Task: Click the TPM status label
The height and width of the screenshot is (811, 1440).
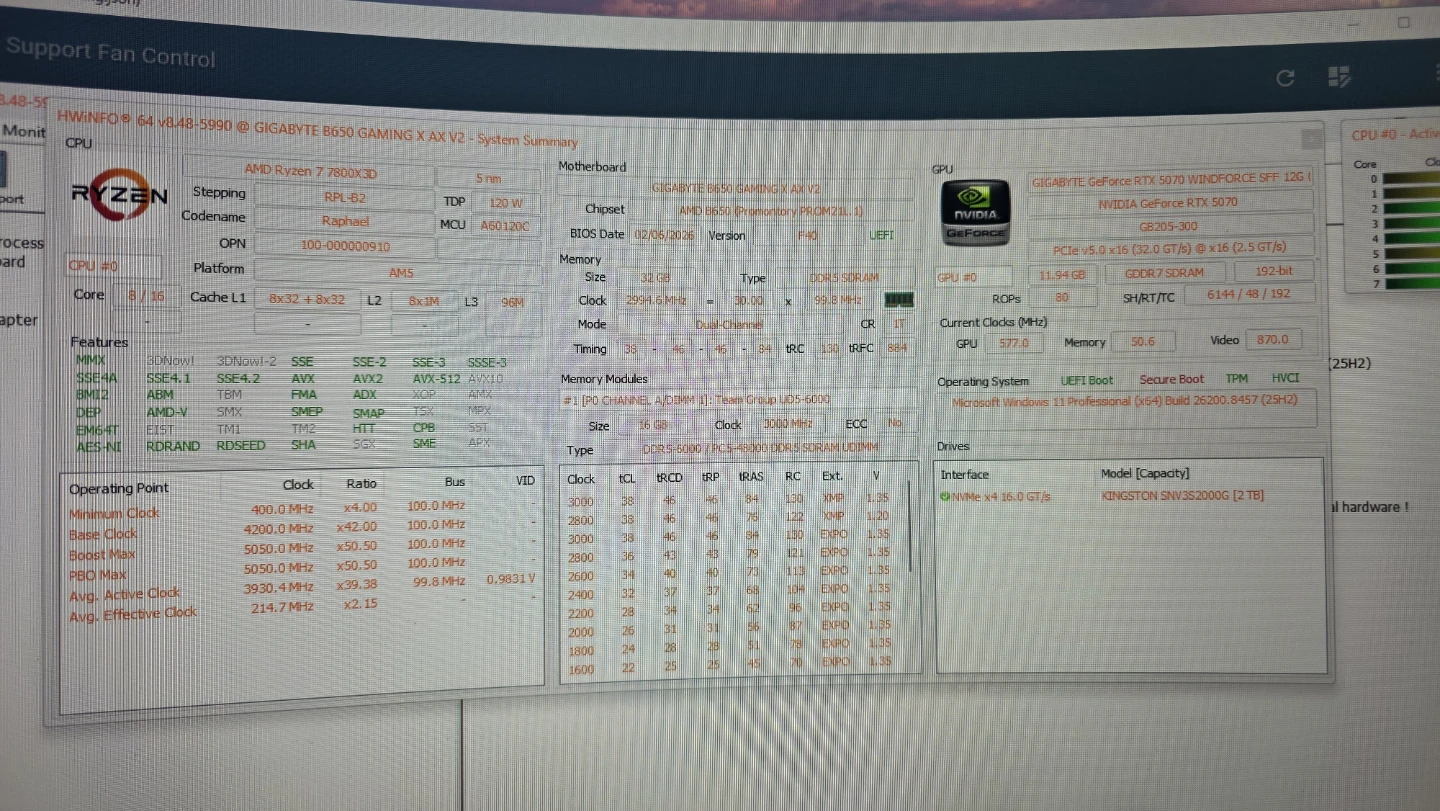Action: point(1236,379)
